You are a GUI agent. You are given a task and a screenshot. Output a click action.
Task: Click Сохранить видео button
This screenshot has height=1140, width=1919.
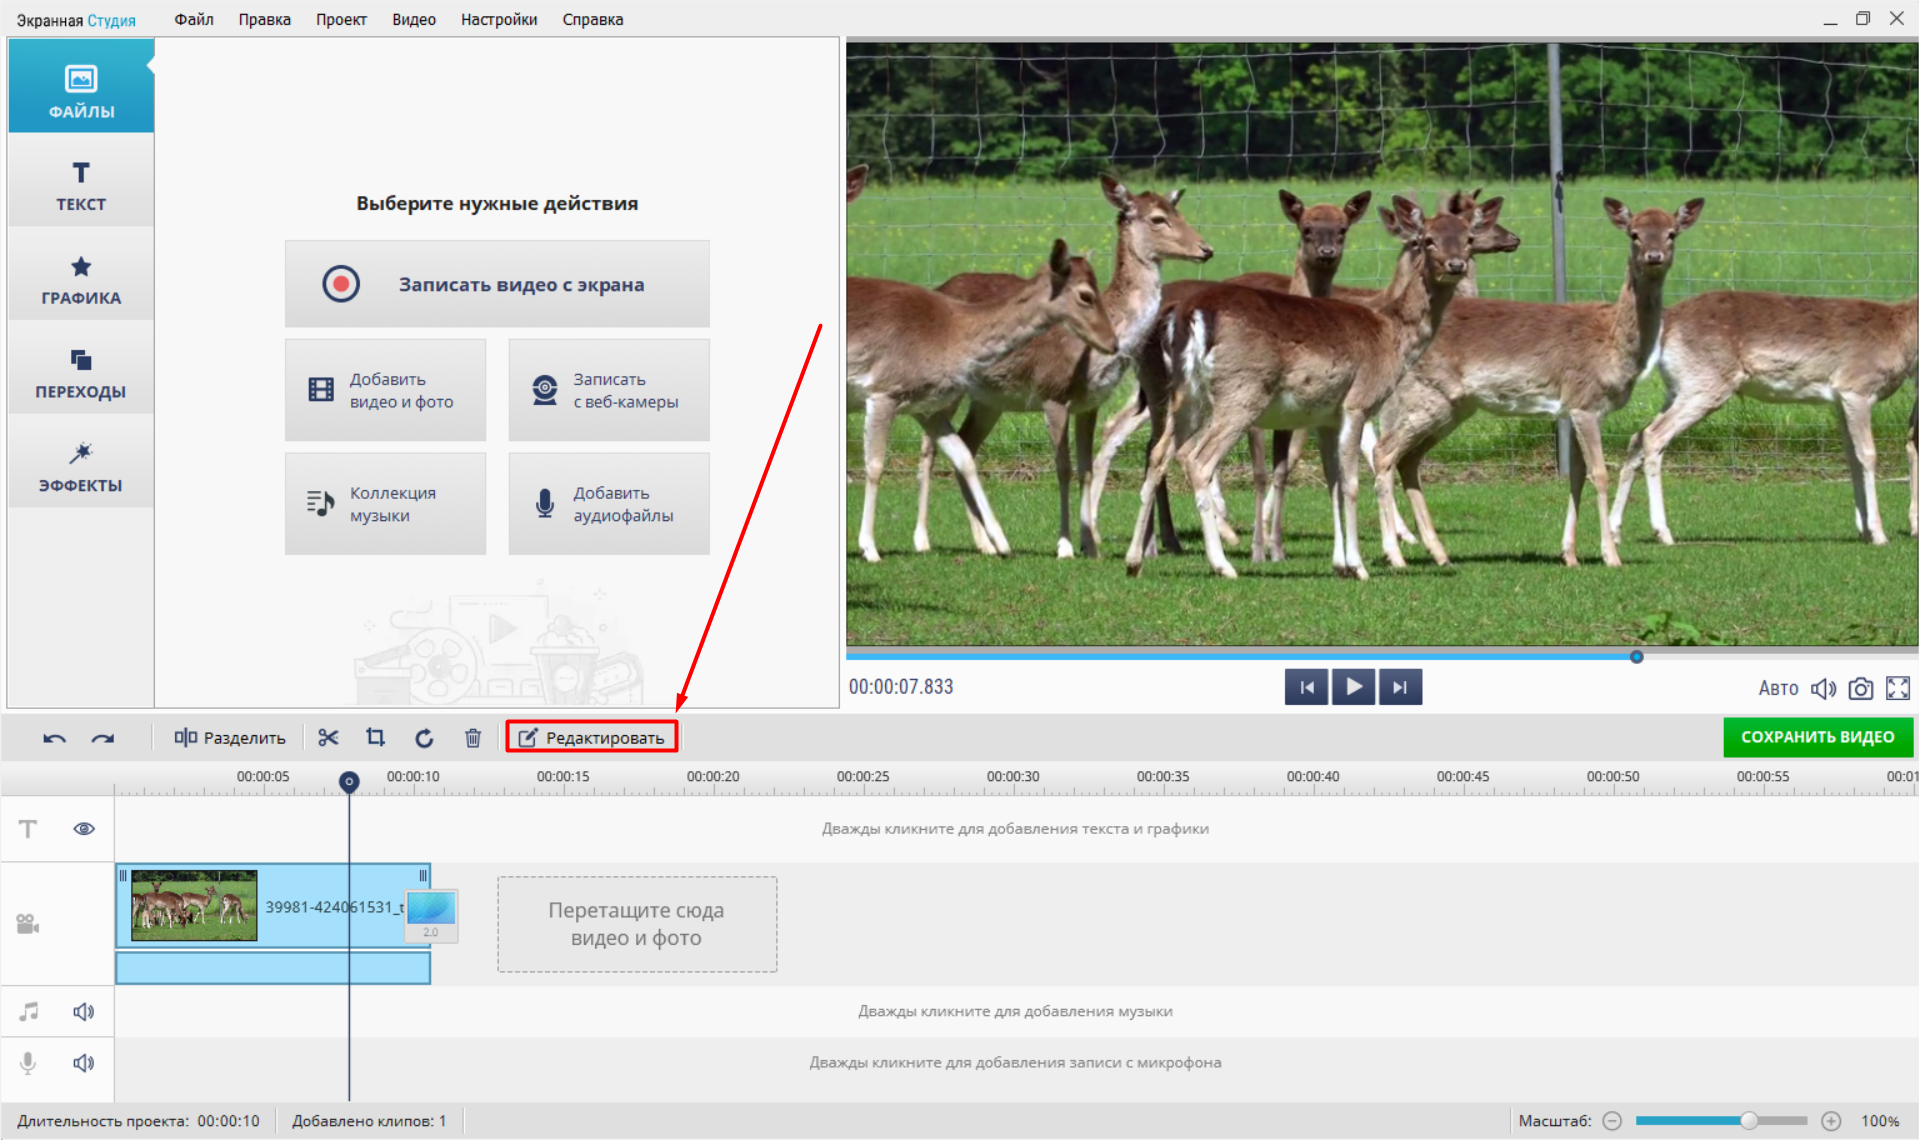pyautogui.click(x=1817, y=737)
